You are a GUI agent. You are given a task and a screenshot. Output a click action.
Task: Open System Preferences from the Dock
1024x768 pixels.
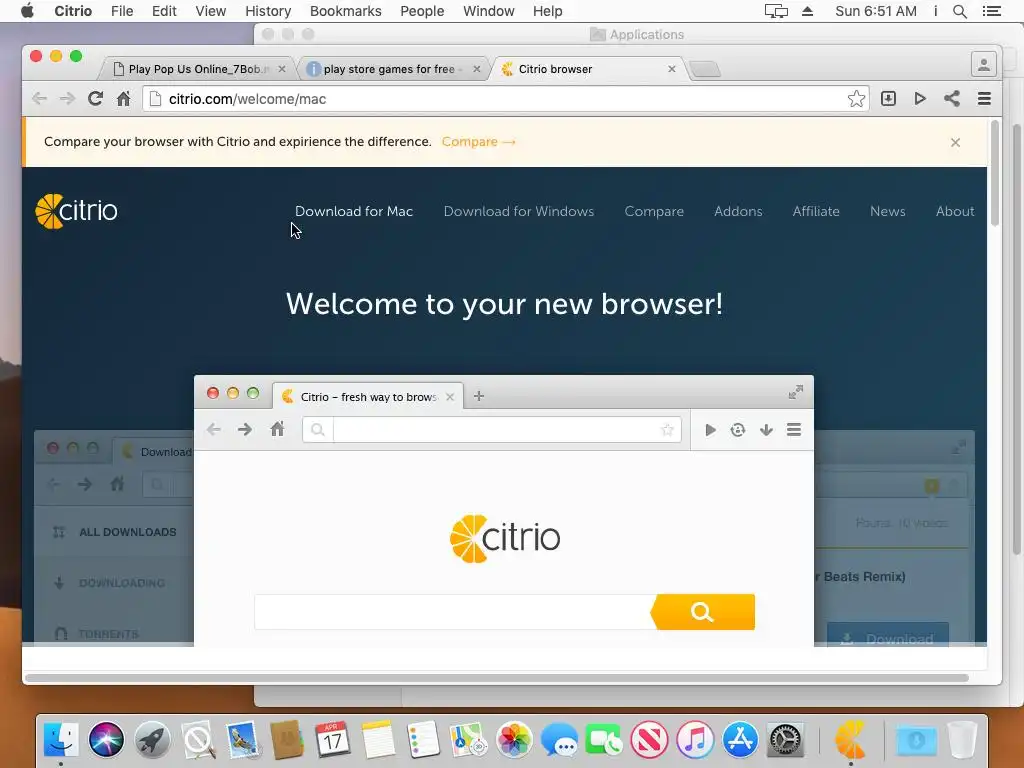pos(786,740)
